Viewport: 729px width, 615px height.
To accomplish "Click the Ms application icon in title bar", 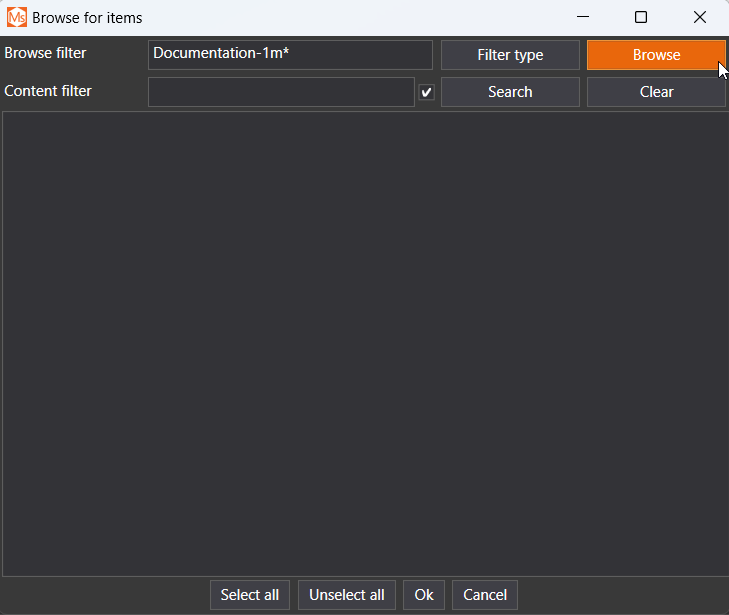I will (17, 17).
